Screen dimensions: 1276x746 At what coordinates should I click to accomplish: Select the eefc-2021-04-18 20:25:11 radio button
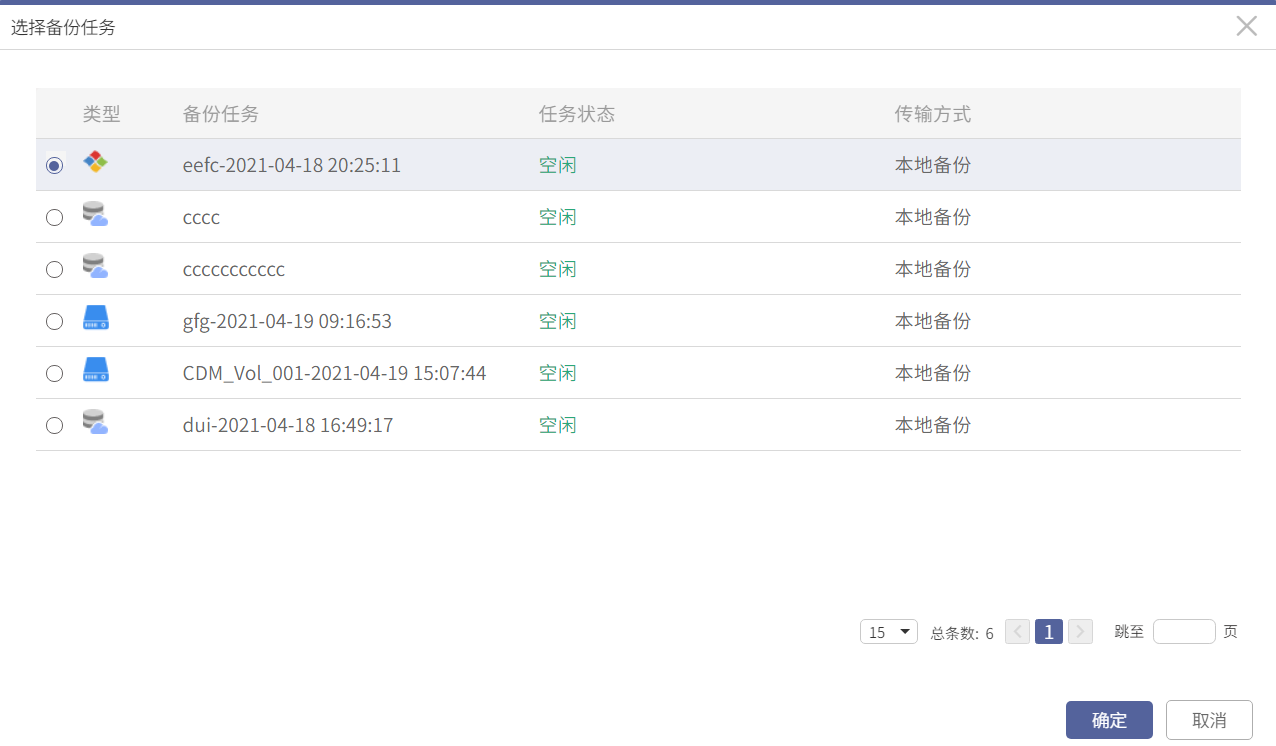tap(55, 165)
